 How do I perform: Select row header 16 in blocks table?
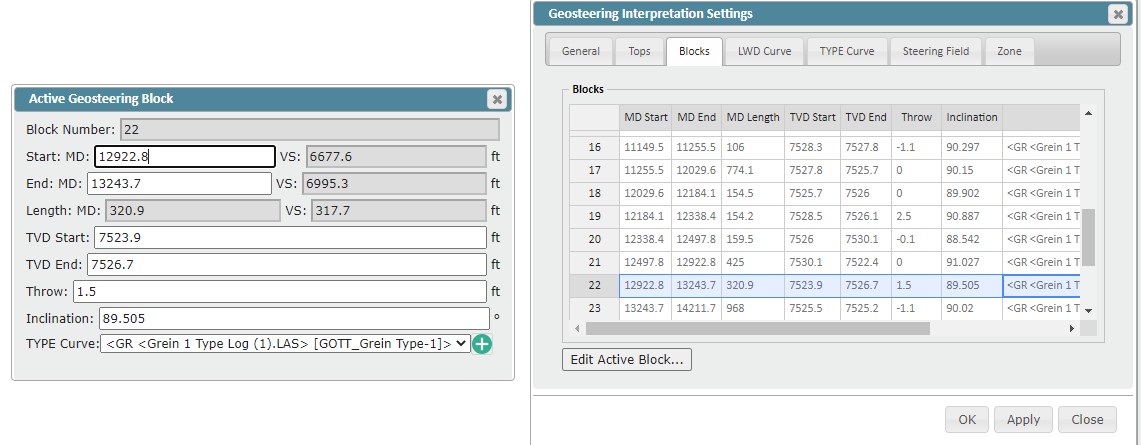click(x=595, y=147)
